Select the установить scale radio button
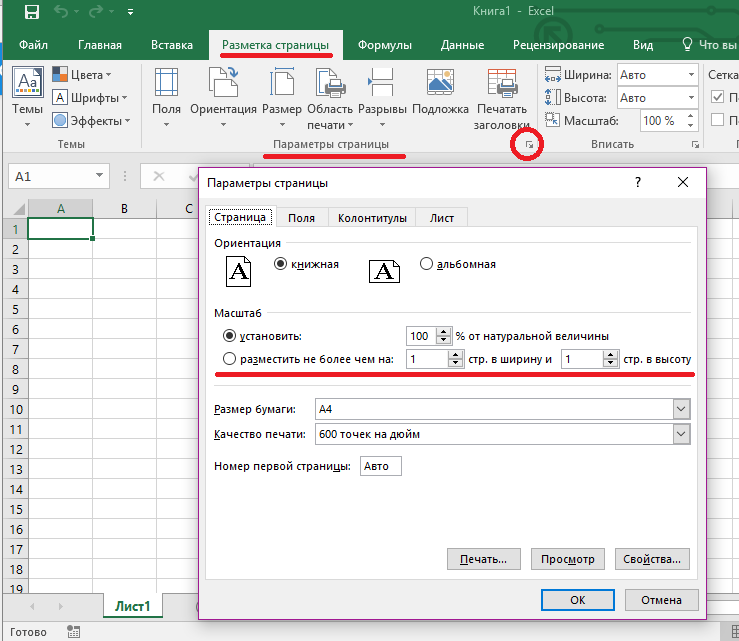 pyautogui.click(x=229, y=336)
